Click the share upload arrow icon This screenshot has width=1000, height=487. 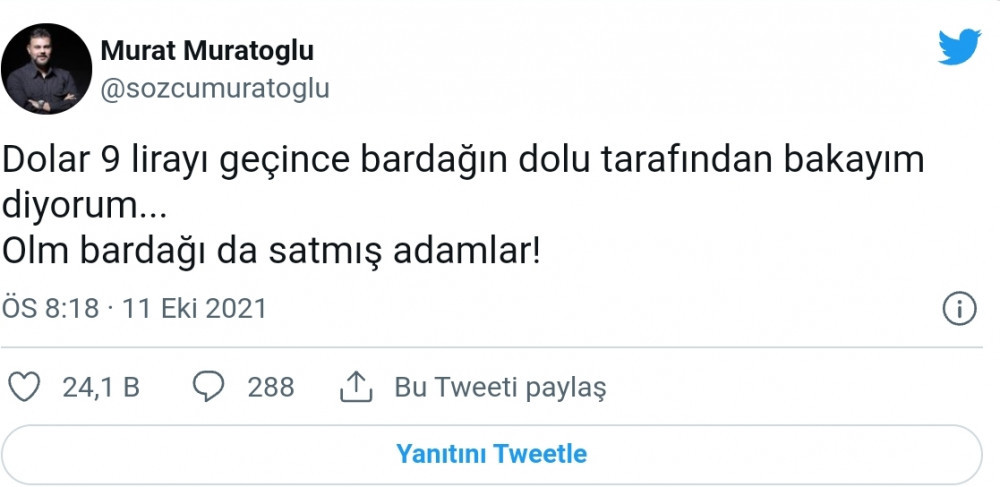pos(356,386)
